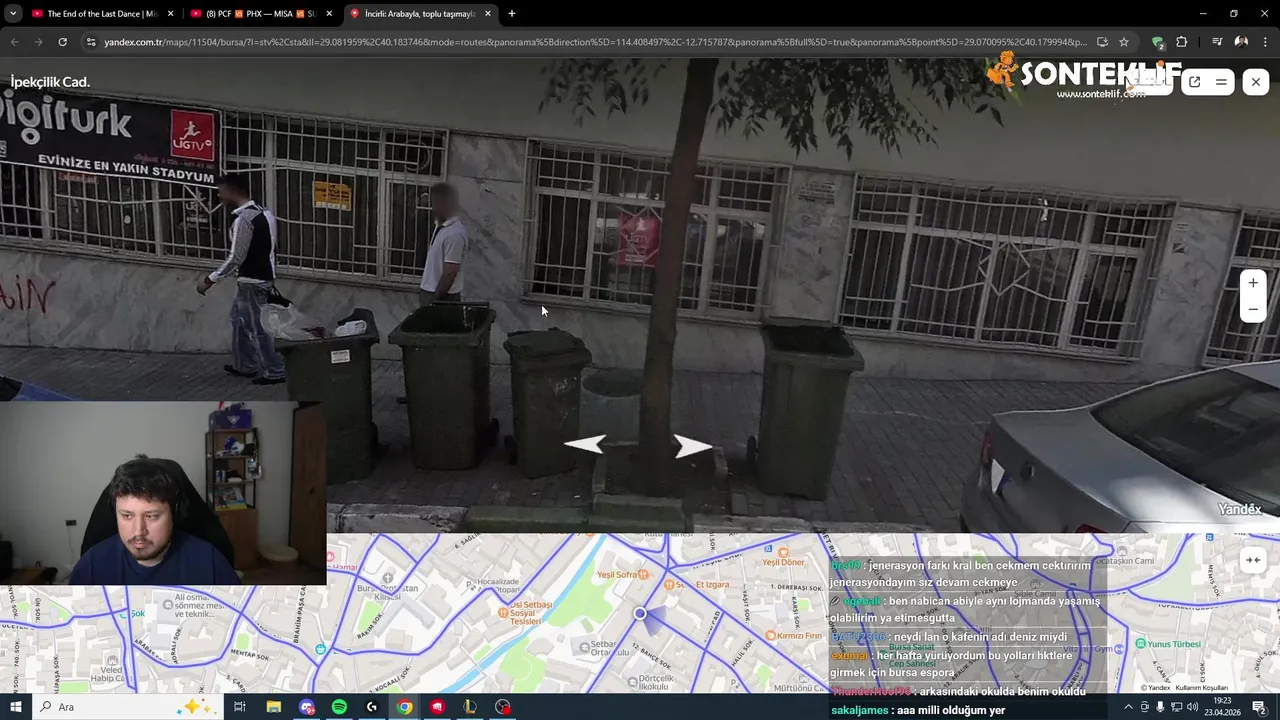Show hidden system tray icons
Image resolution: width=1280 pixels, height=720 pixels.
[1129, 707]
